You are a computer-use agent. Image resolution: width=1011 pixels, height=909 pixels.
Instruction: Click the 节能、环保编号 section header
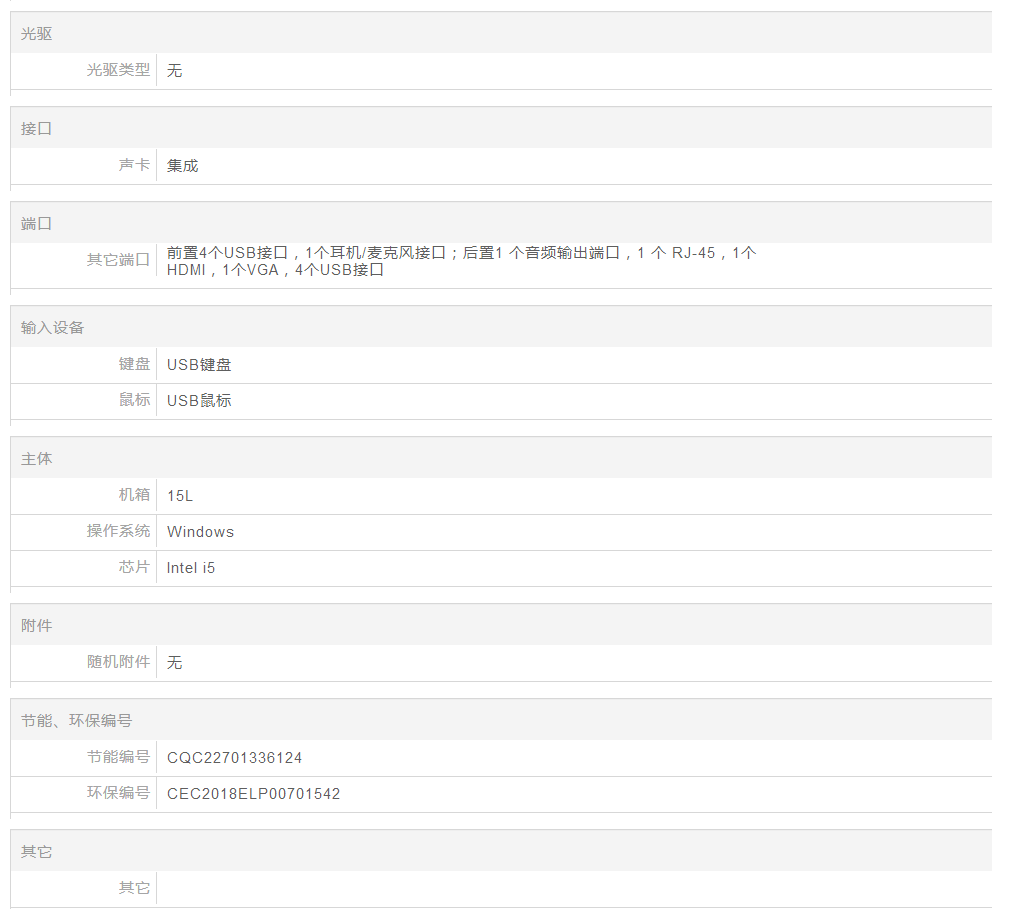(x=77, y=721)
